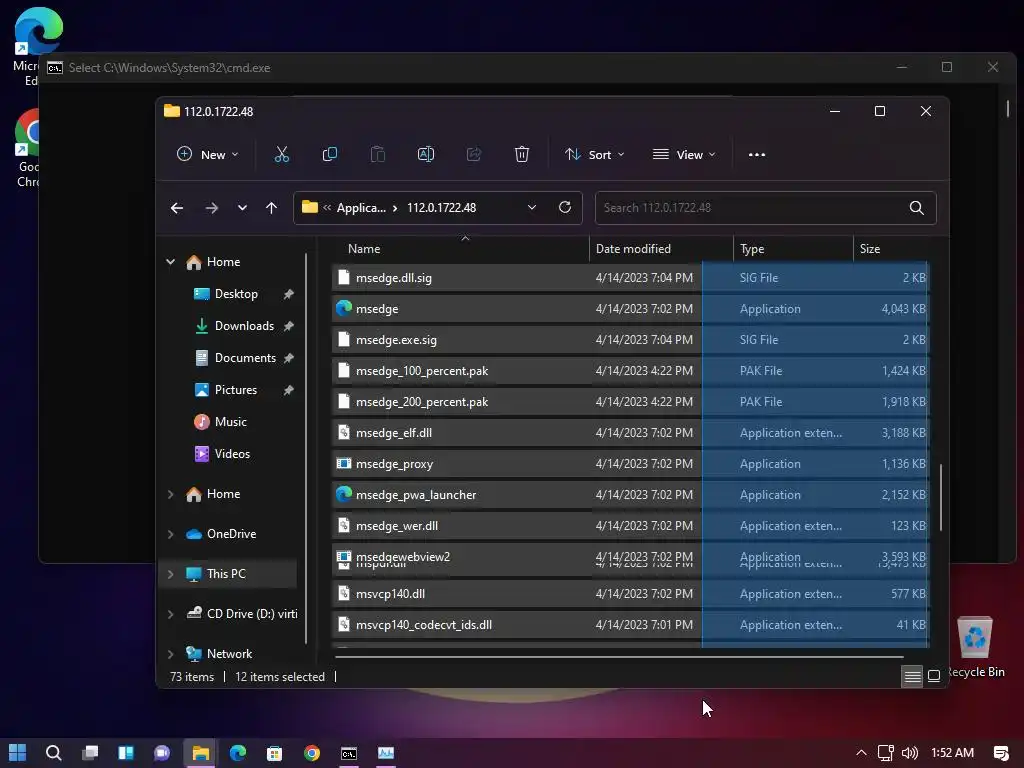Click the file list horizontal scrollbar
Viewport: 1024px width, 768px height.
tap(619, 656)
